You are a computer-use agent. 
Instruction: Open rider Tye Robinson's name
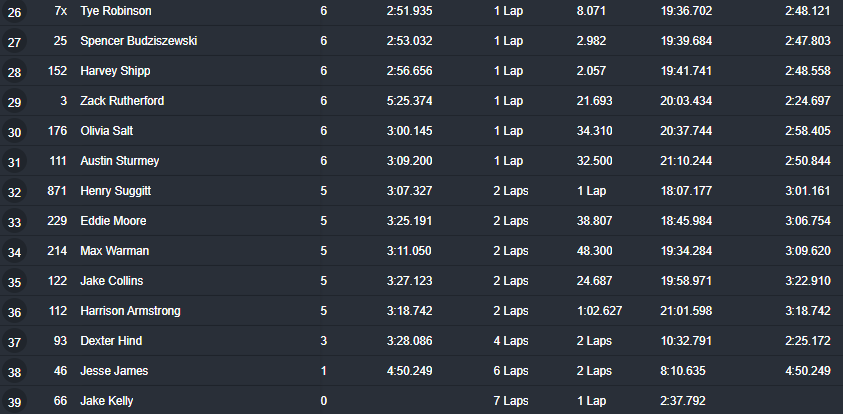(x=116, y=11)
